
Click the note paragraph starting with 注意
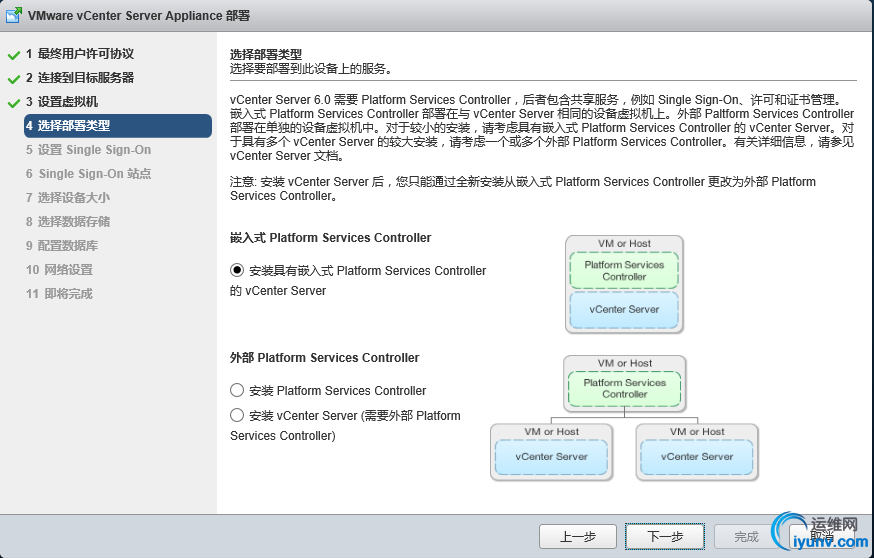point(523,189)
